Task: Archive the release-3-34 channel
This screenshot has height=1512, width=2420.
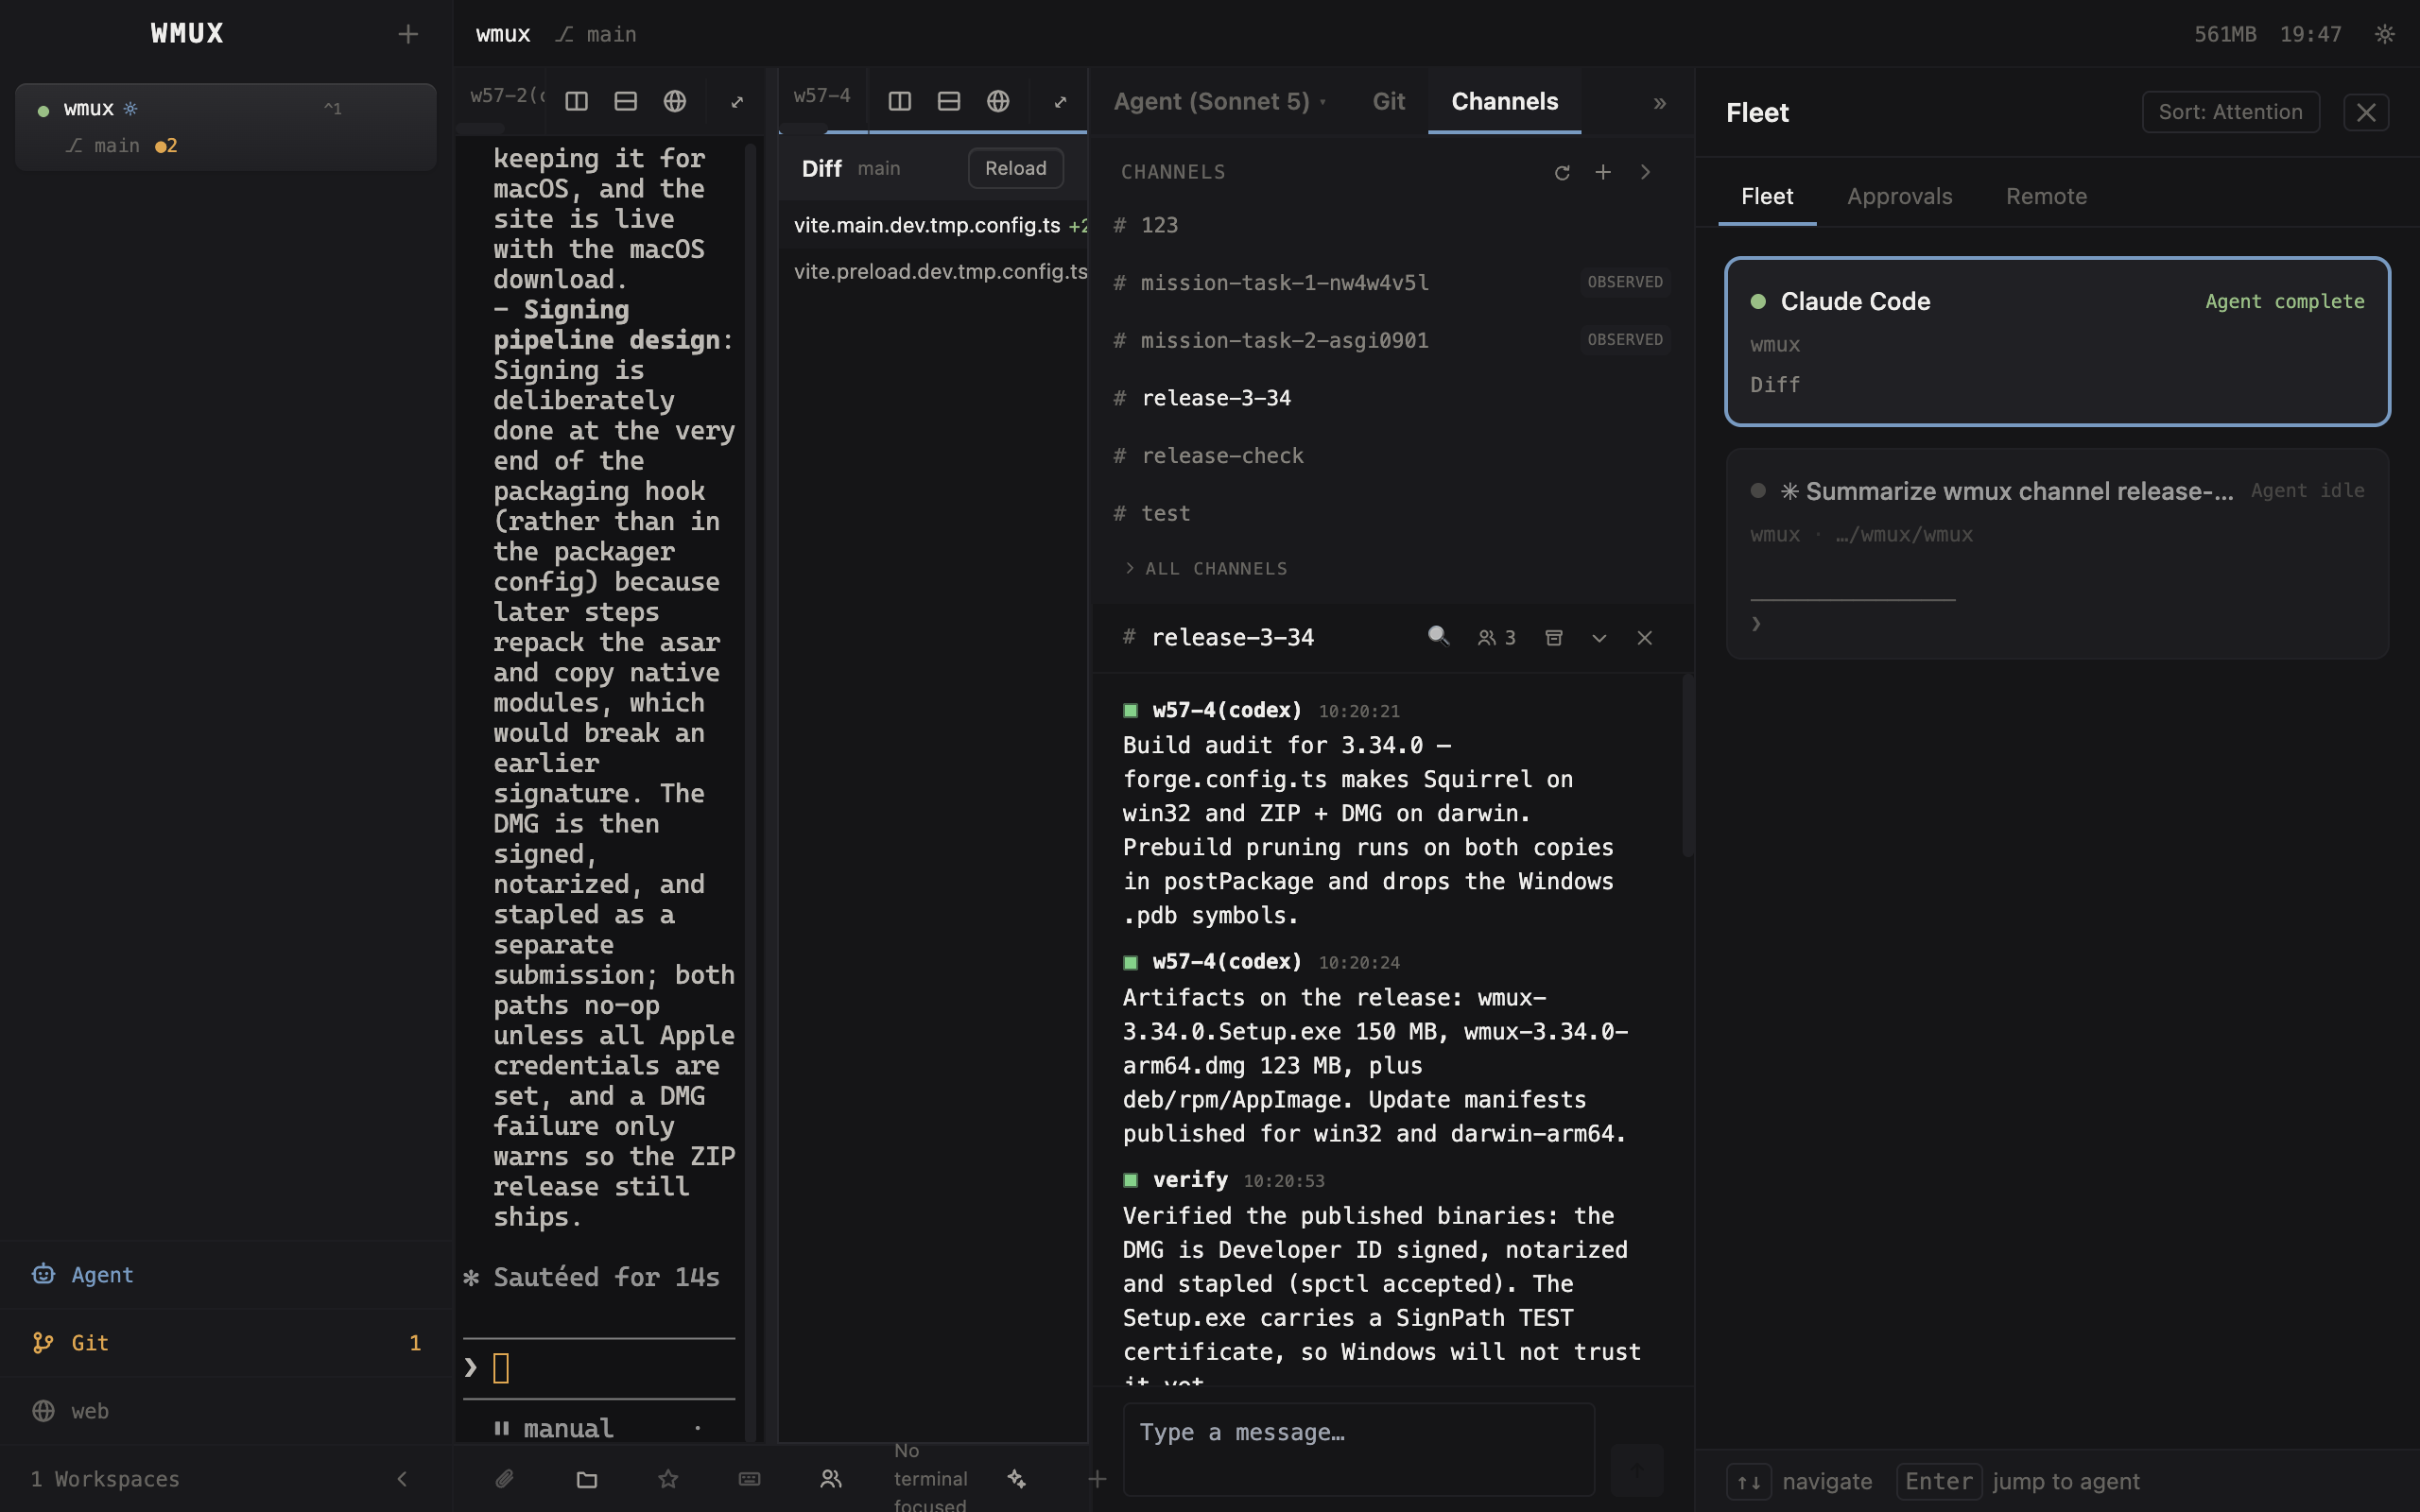Action: pos(1554,637)
